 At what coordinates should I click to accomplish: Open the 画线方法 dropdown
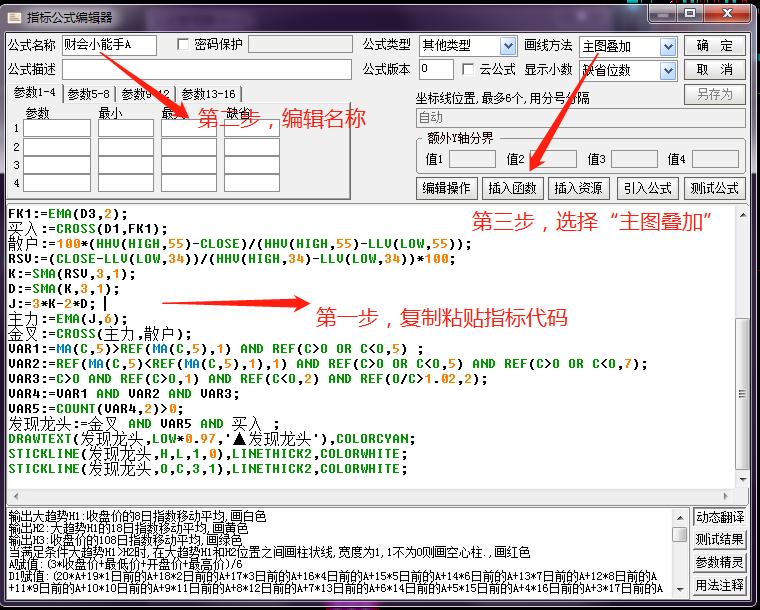click(668, 47)
